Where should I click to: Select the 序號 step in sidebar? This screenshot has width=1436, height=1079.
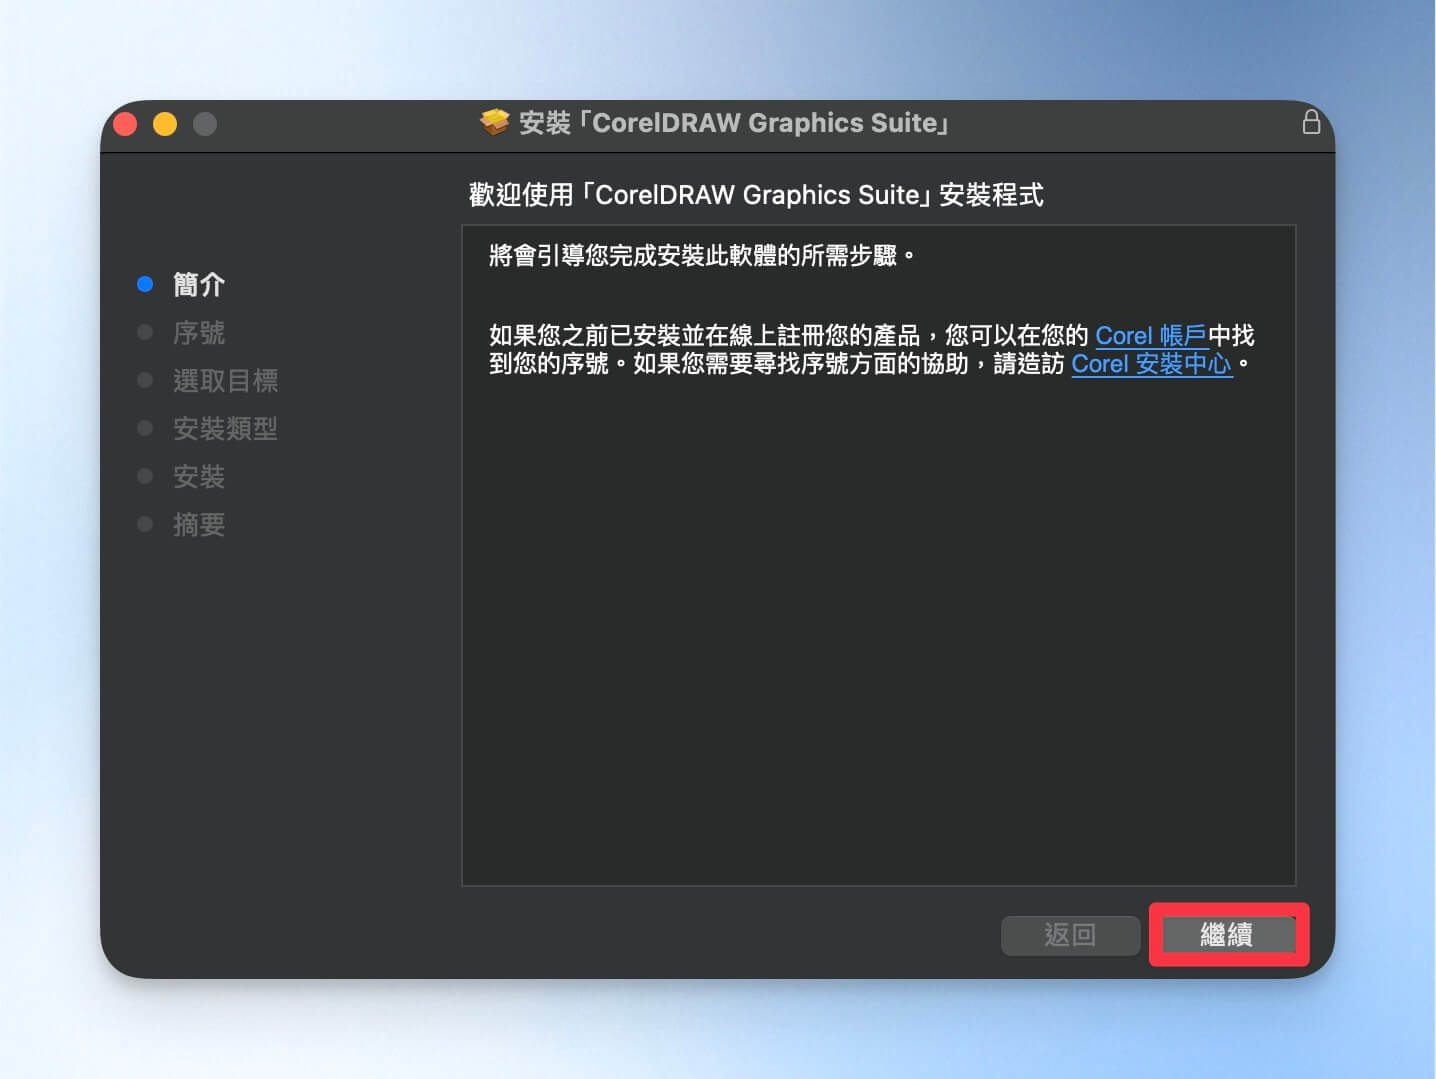[199, 333]
